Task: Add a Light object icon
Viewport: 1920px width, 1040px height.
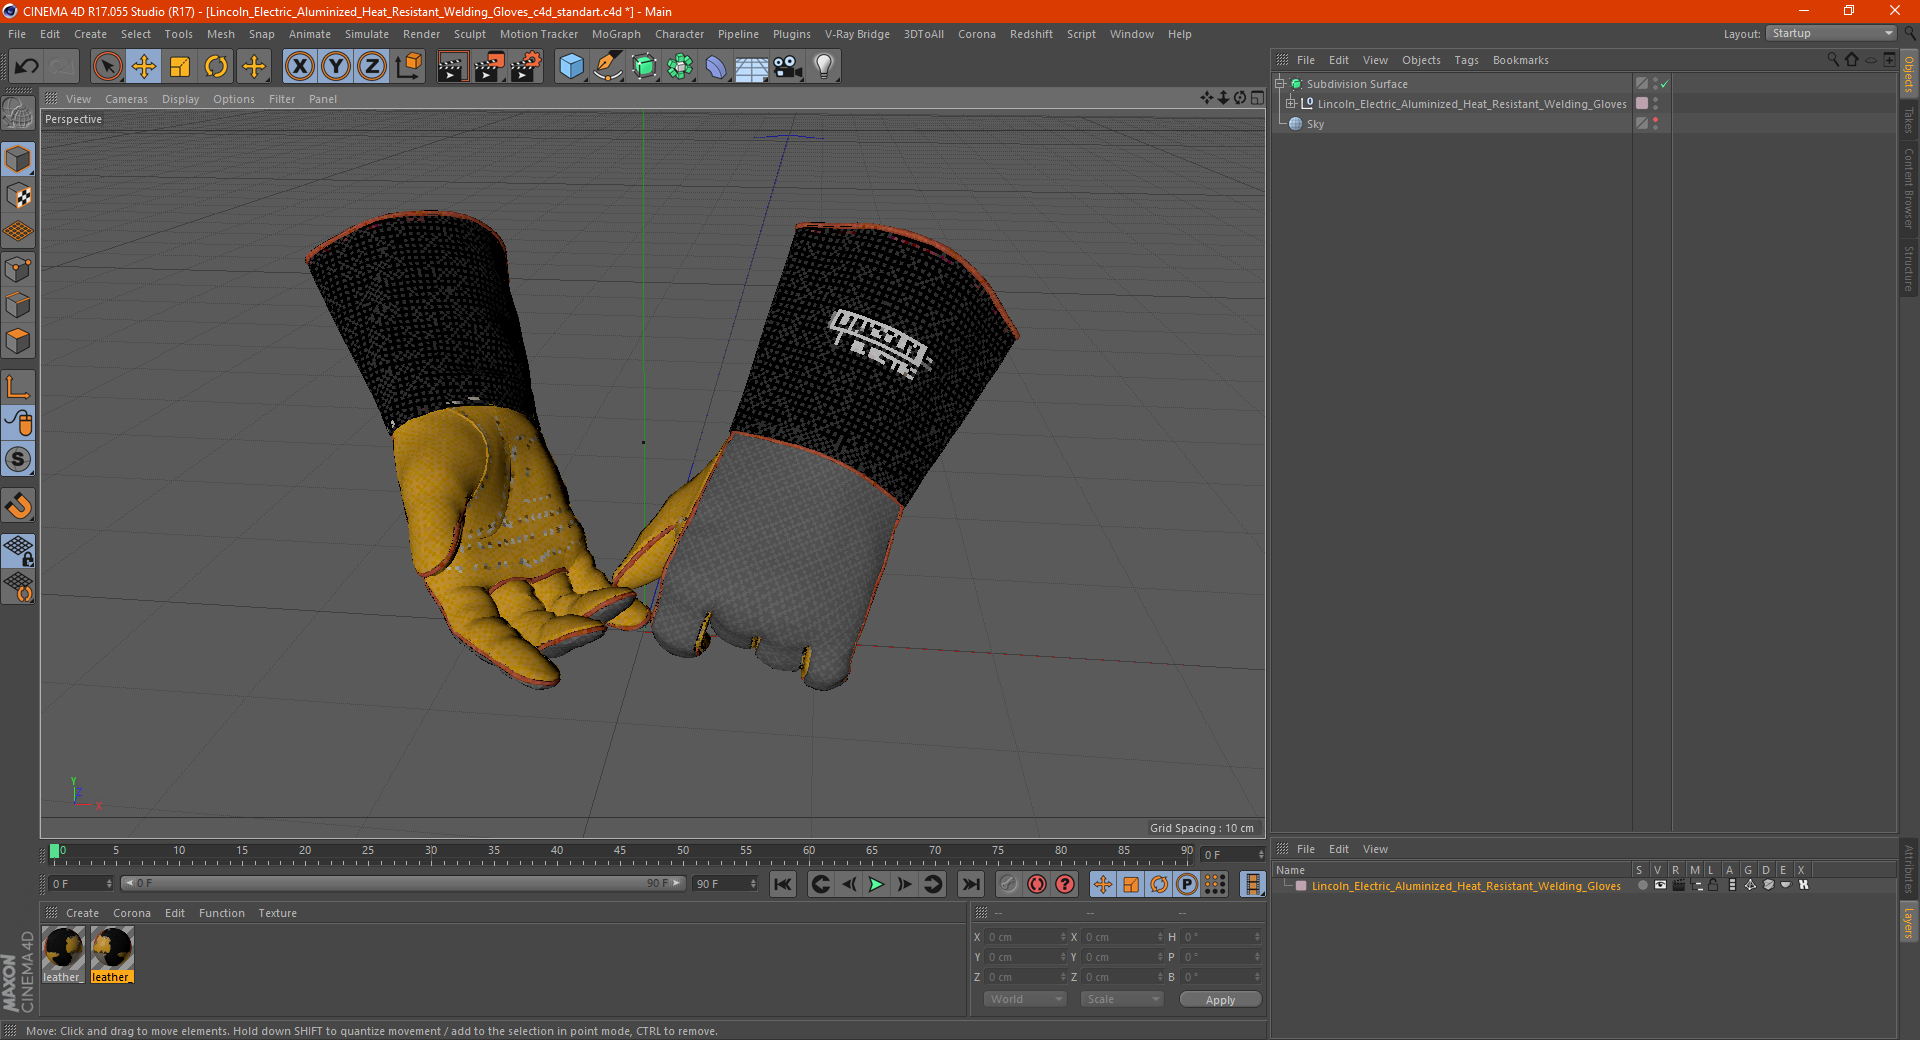Action: [x=824, y=67]
